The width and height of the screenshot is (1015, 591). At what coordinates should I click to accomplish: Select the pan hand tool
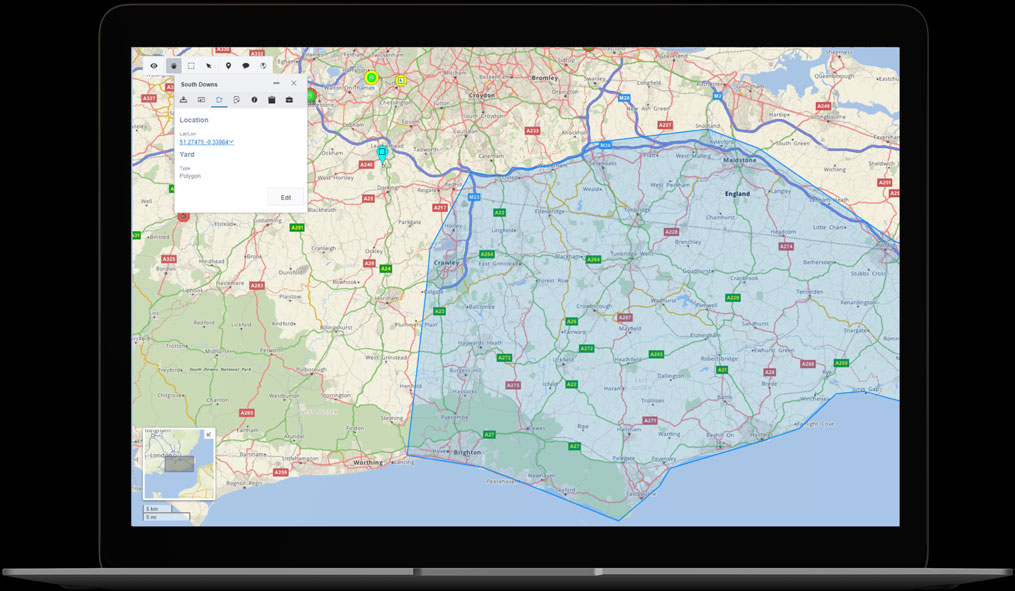173,65
